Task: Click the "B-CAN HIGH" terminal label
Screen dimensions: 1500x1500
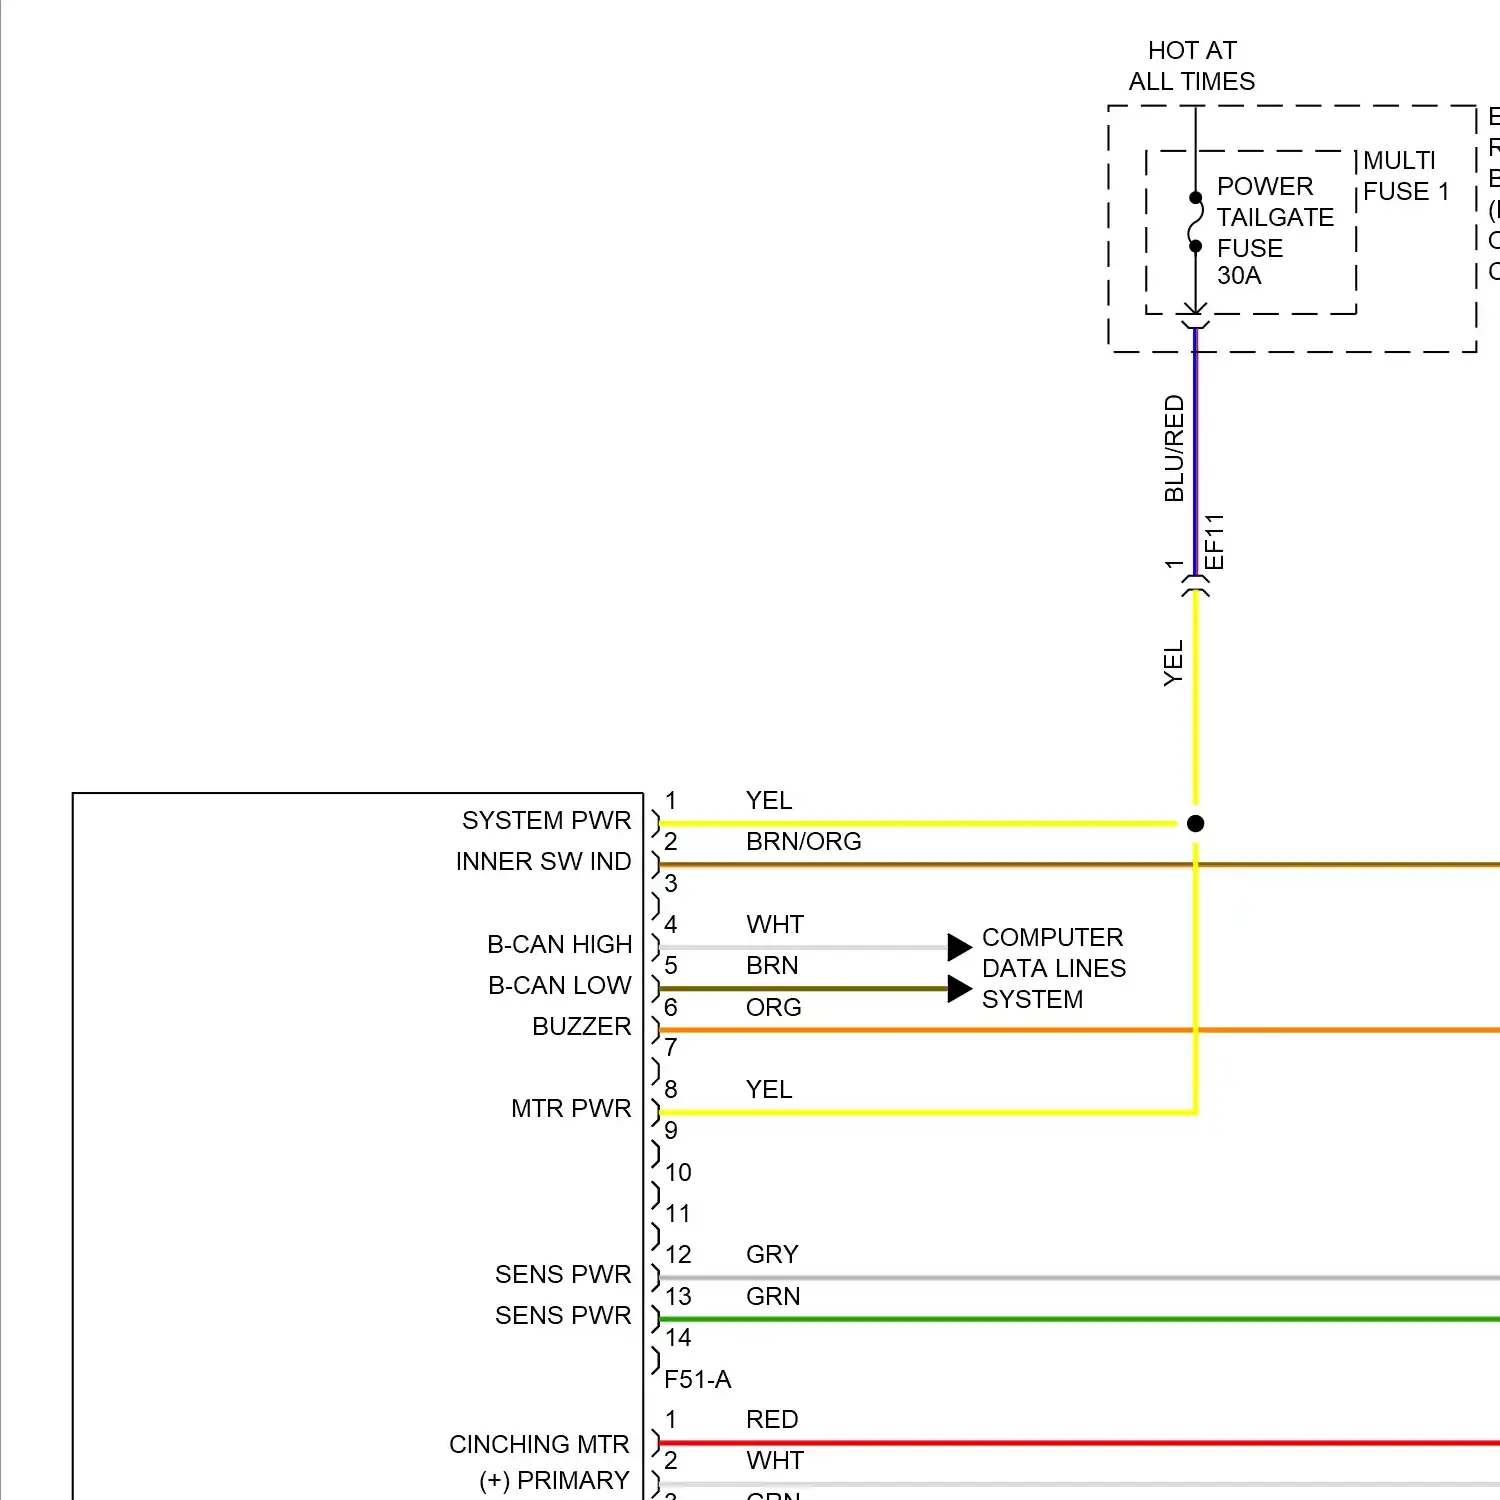Action: [x=559, y=945]
